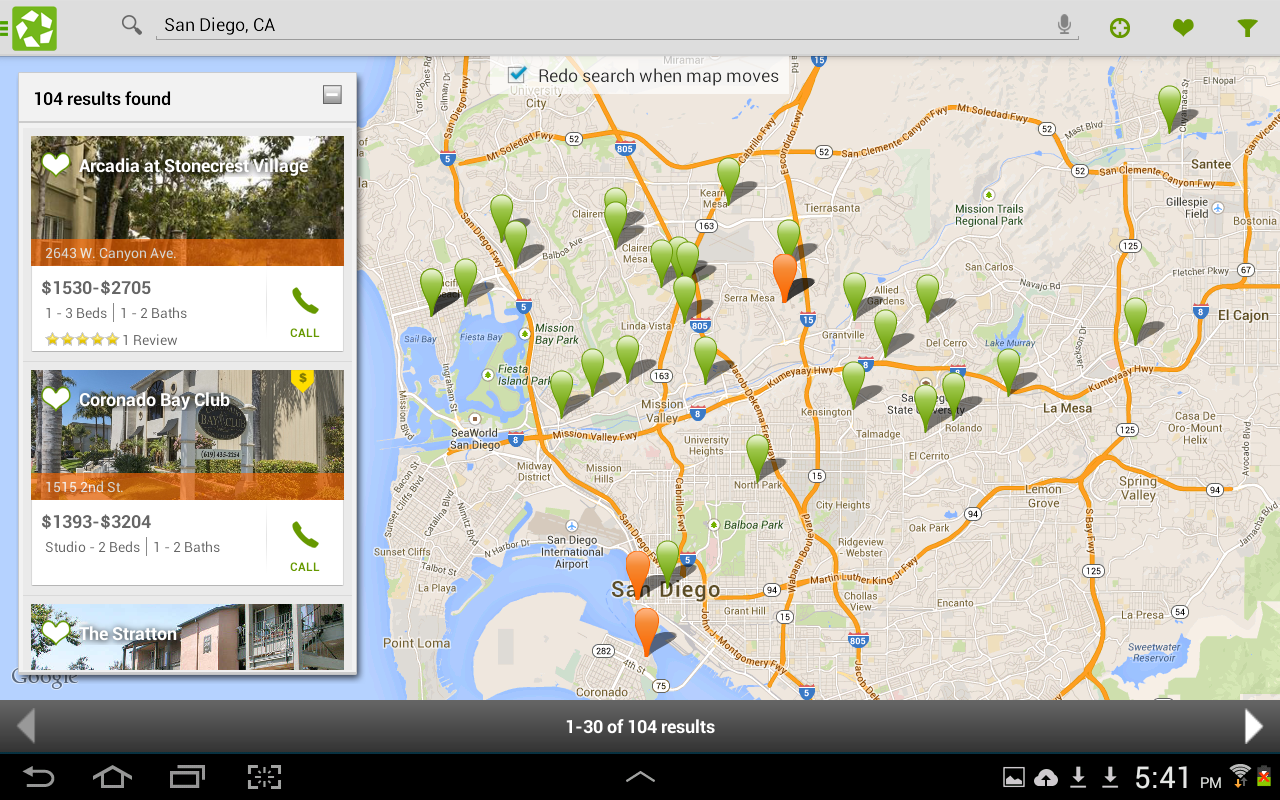The image size is (1280, 800).
Task: Open recent apps from the navigation bar
Action: pyautogui.click(x=187, y=776)
